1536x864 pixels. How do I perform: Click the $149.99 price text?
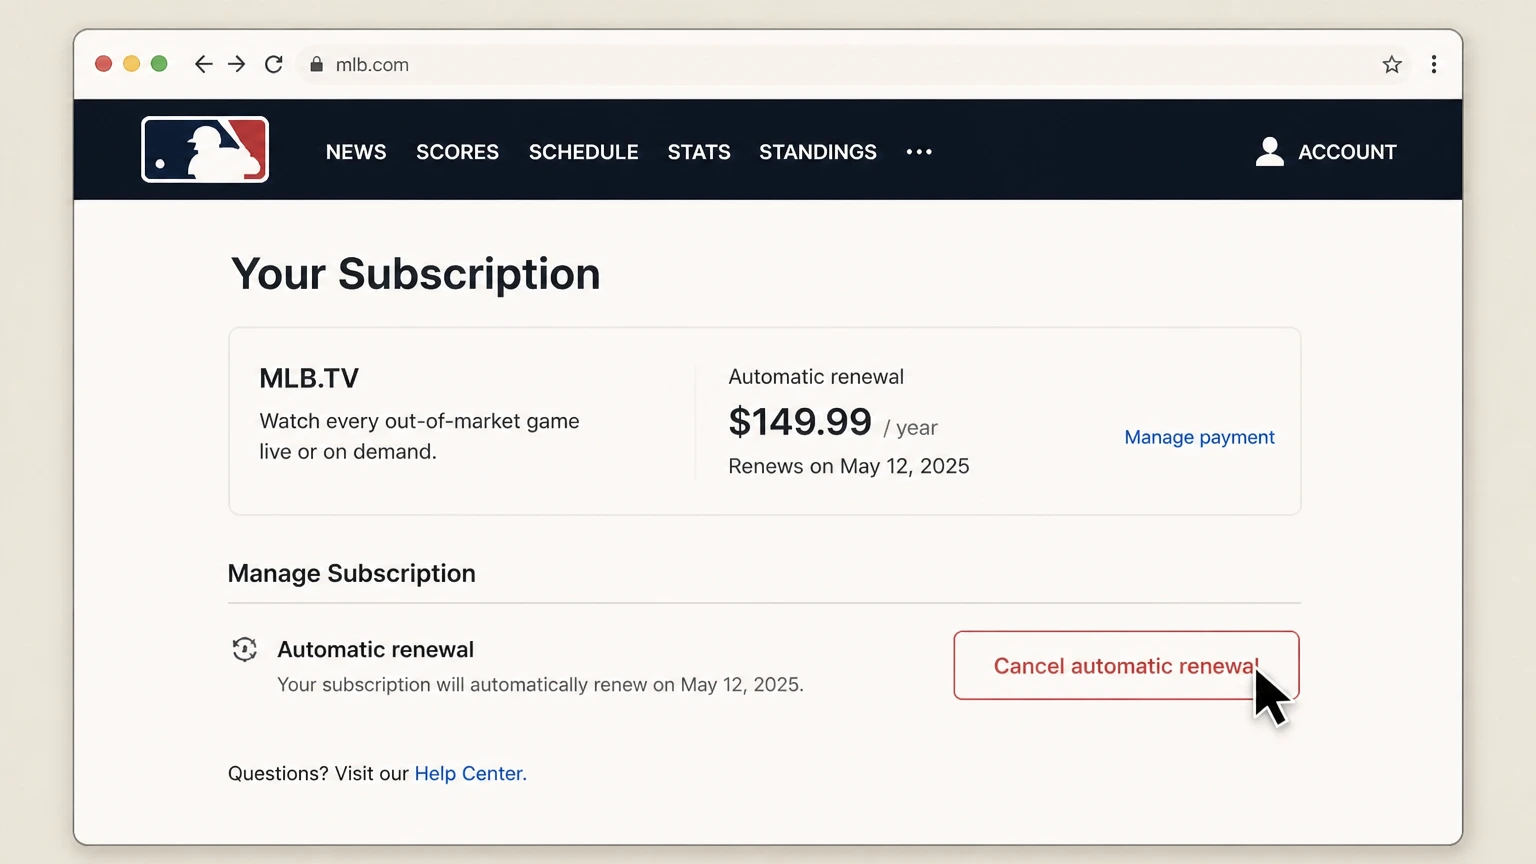[800, 422]
